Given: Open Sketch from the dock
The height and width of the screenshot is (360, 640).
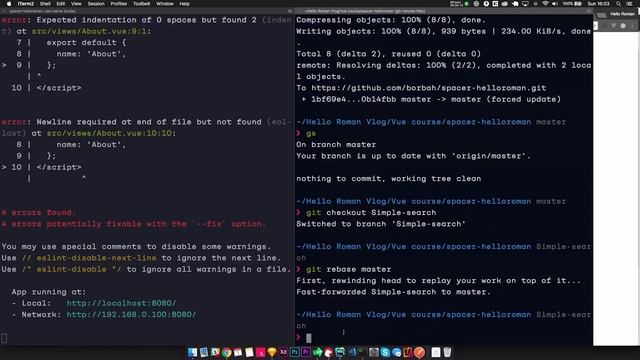Looking at the screenshot, I should point(272,352).
